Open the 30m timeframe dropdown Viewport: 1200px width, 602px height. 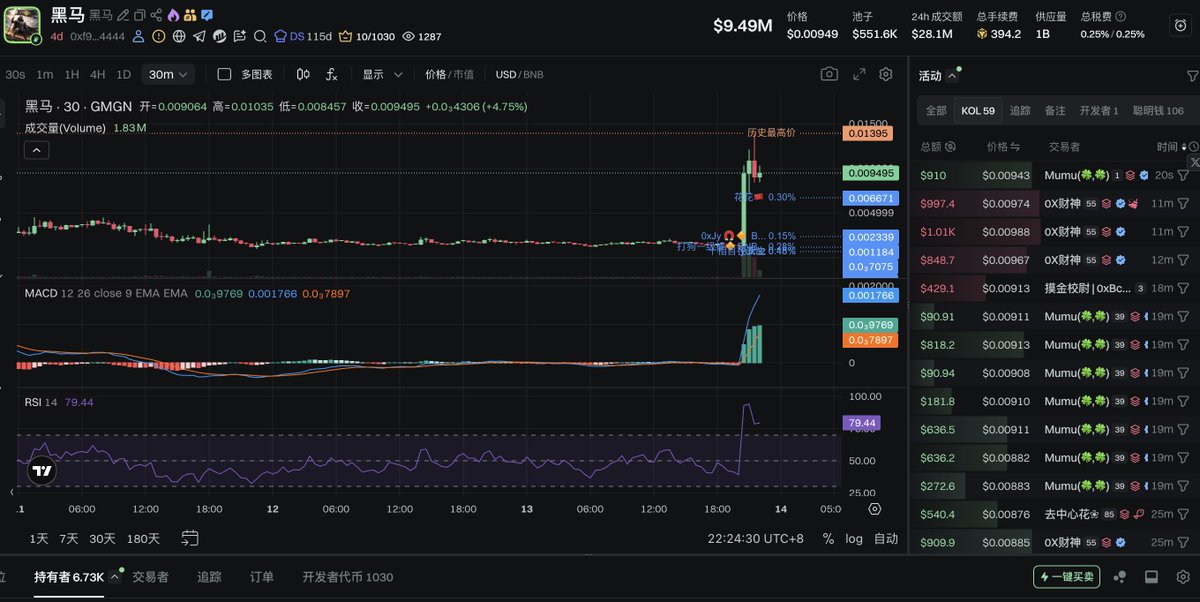coord(167,74)
